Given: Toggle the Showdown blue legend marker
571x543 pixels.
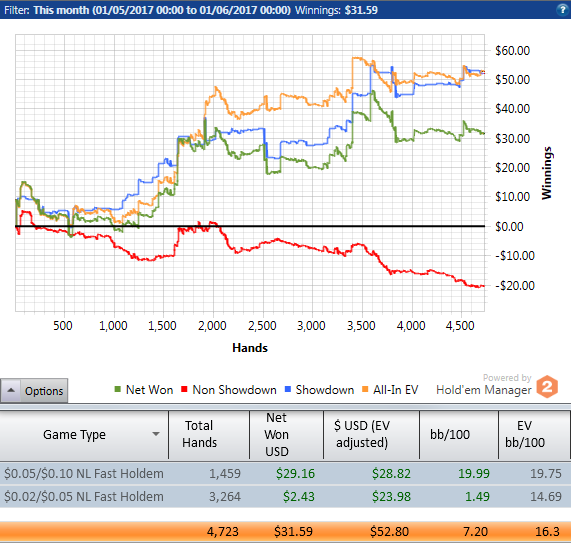Looking at the screenshot, I should tap(288, 389).
